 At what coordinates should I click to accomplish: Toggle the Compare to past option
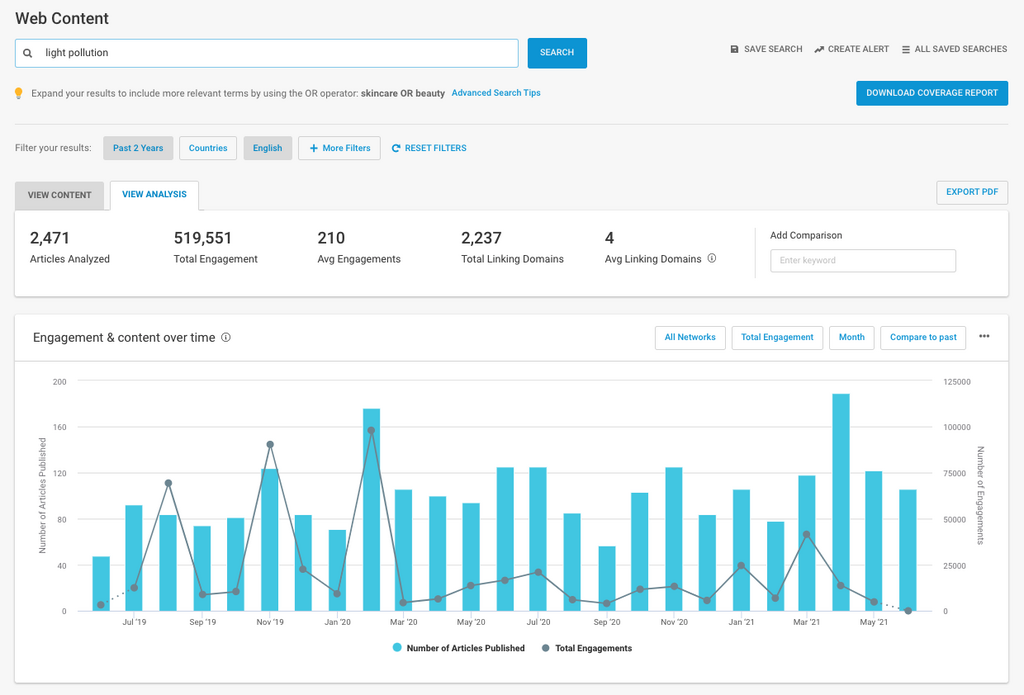tap(923, 337)
